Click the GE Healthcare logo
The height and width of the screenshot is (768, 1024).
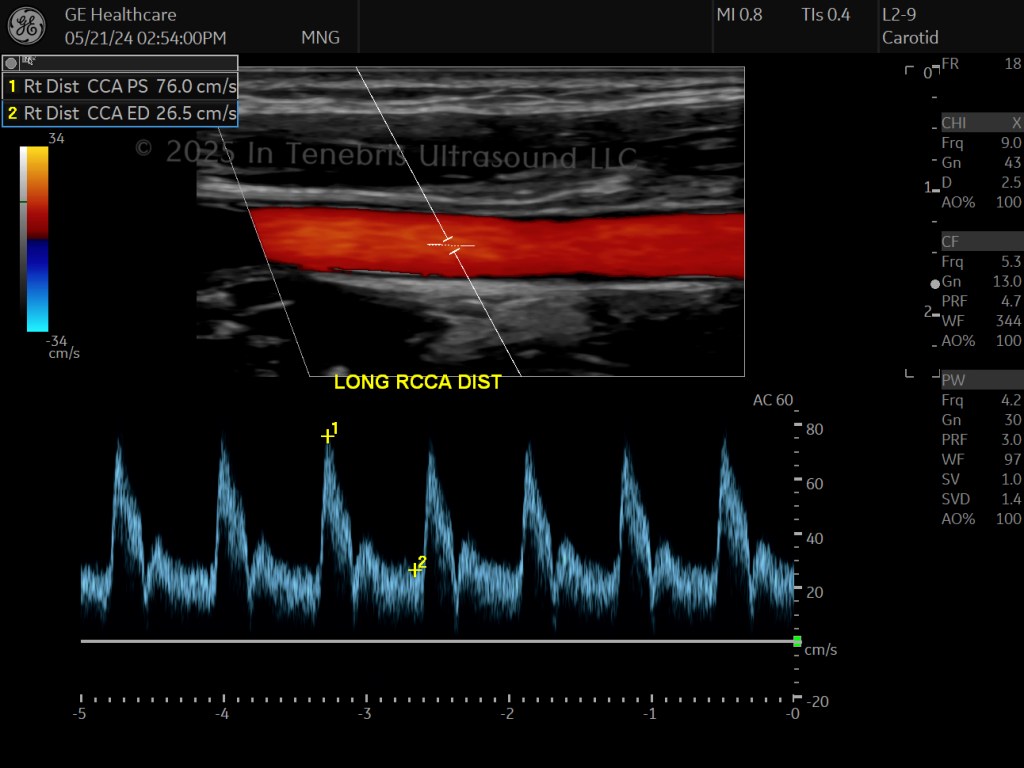pos(27,26)
